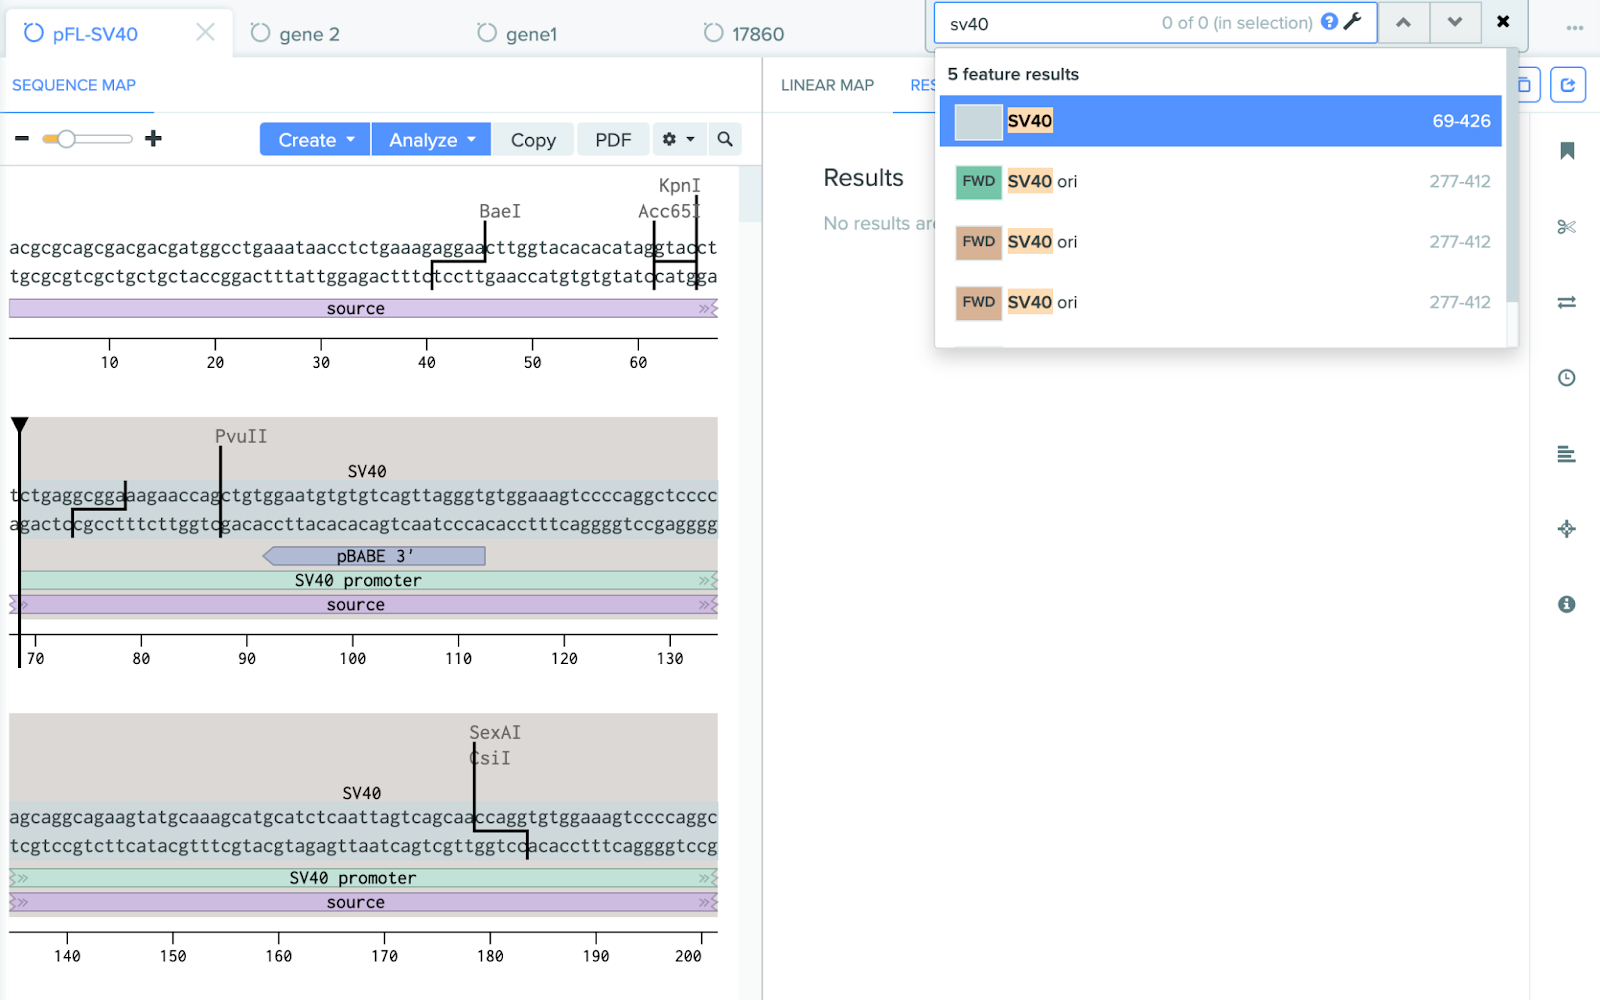Open the information icon in sidebar
The image size is (1600, 1000).
[1566, 604]
